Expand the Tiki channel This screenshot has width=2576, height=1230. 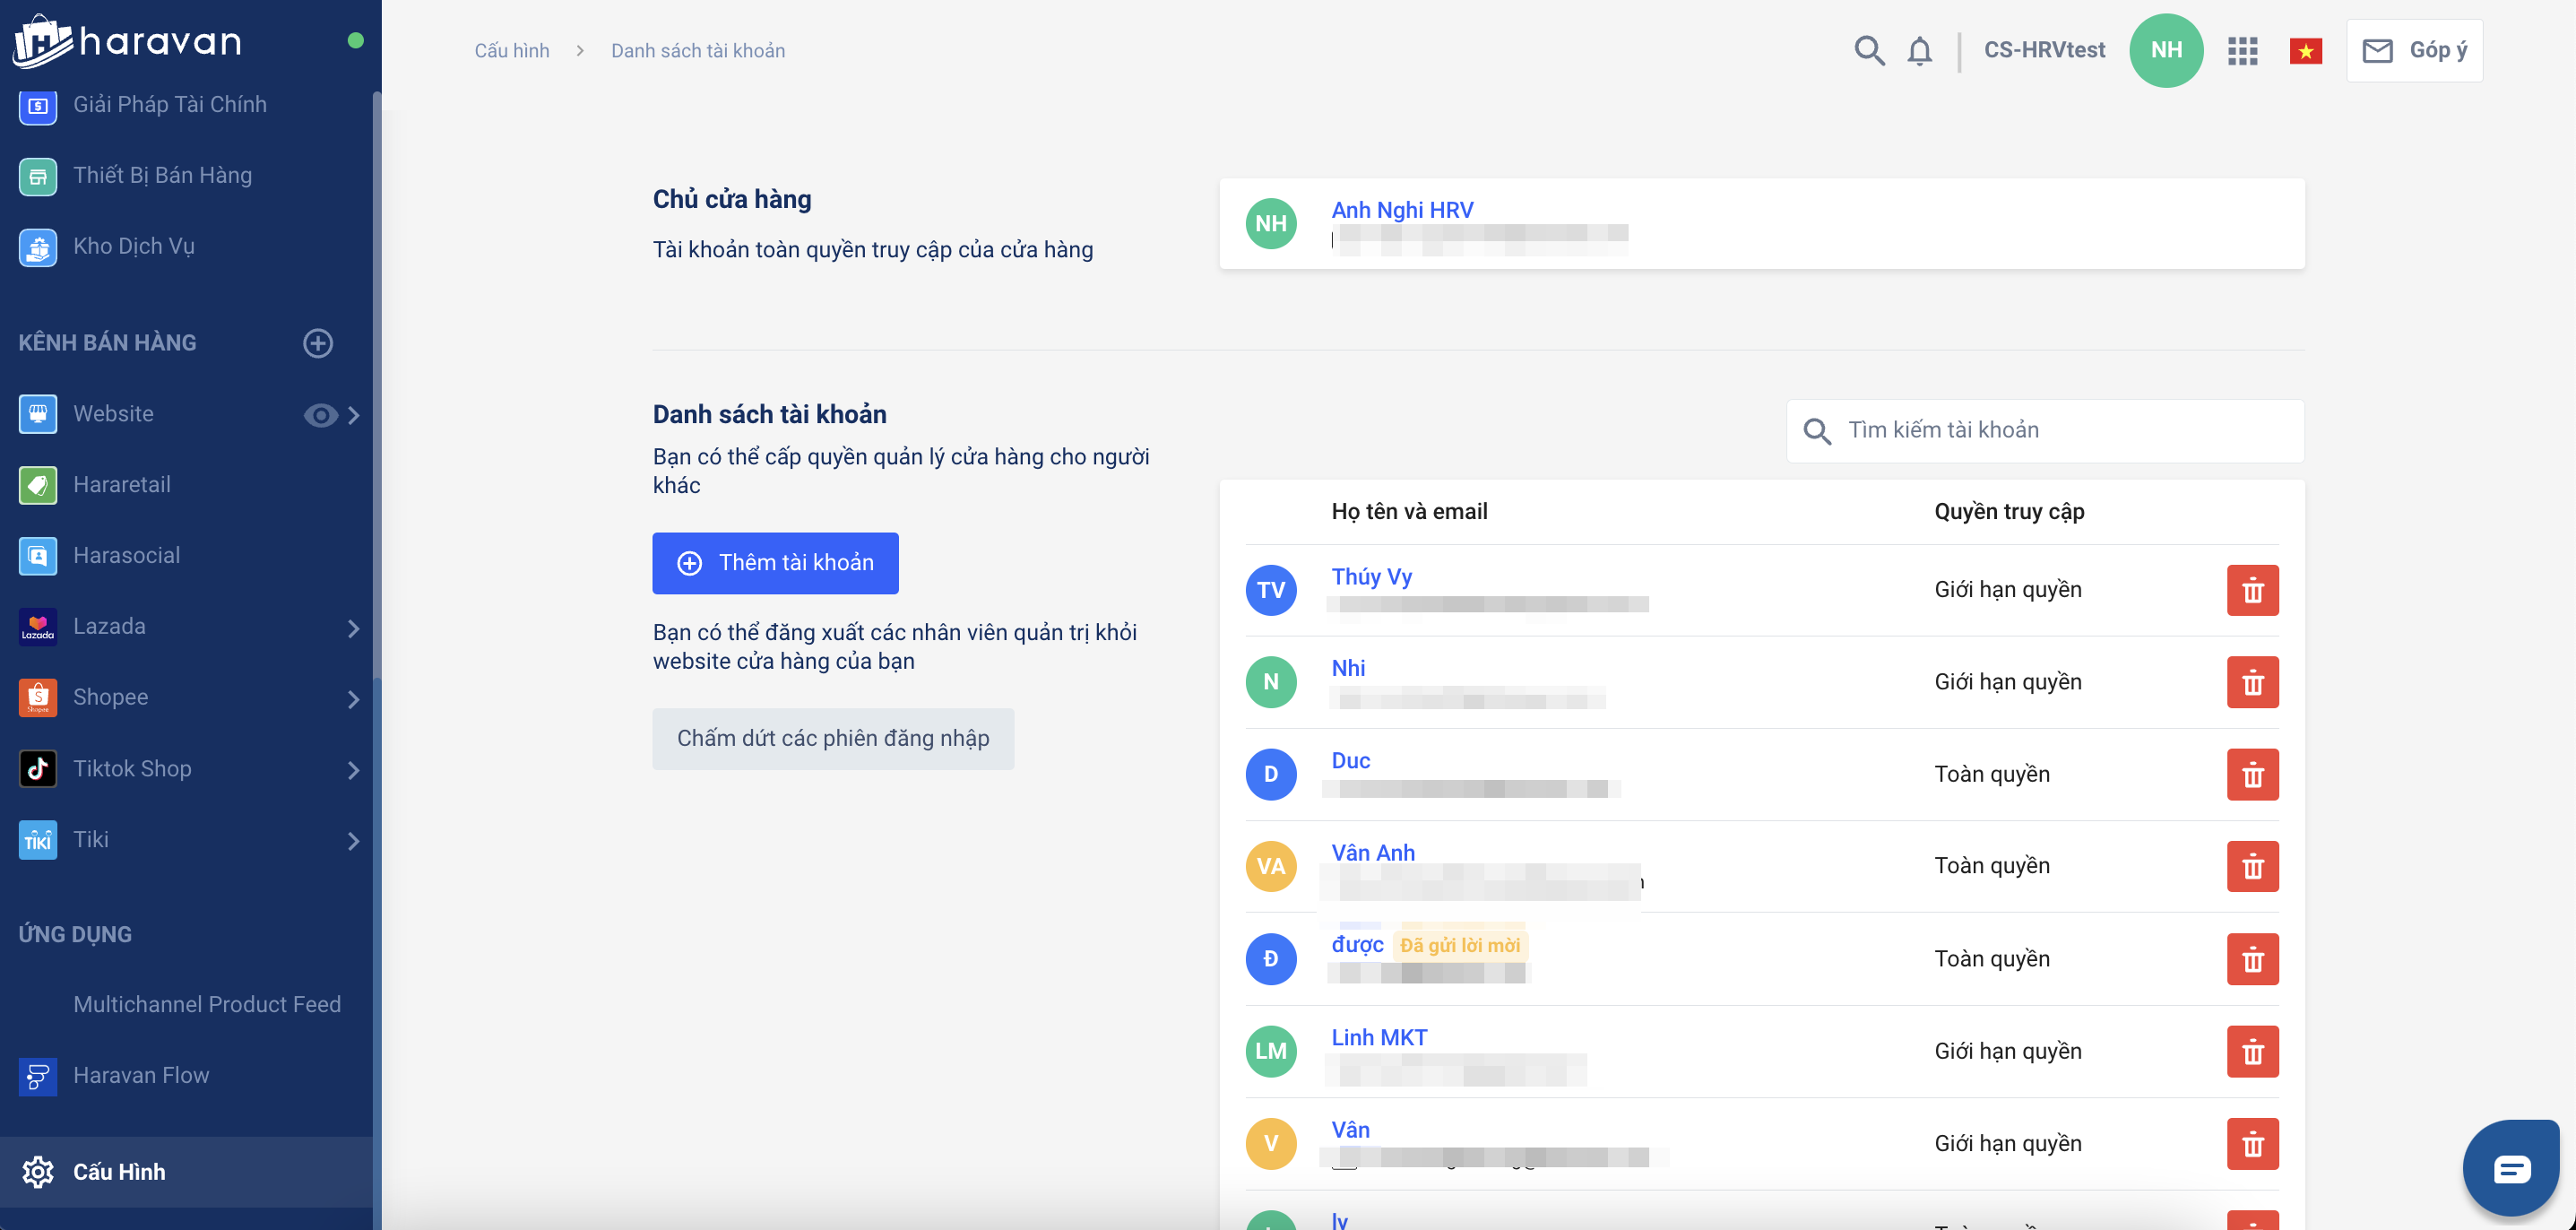353,841
